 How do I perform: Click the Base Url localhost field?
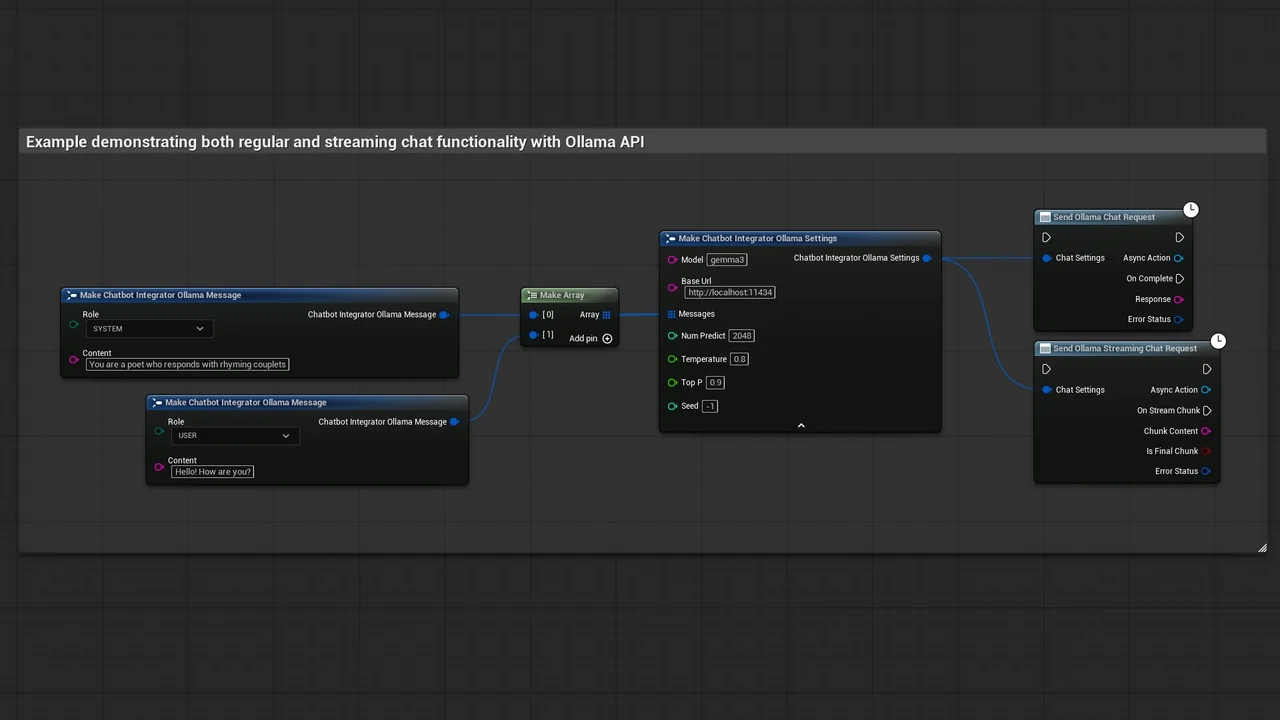tap(730, 293)
